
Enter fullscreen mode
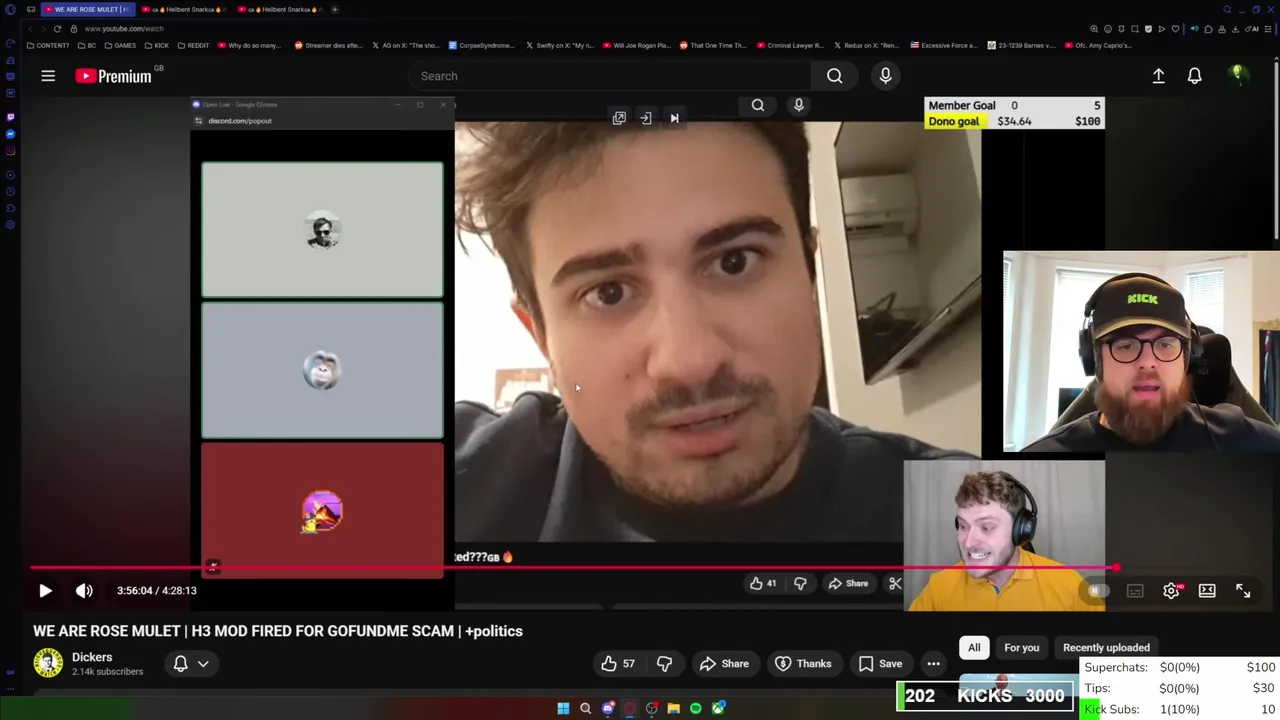(x=1243, y=591)
